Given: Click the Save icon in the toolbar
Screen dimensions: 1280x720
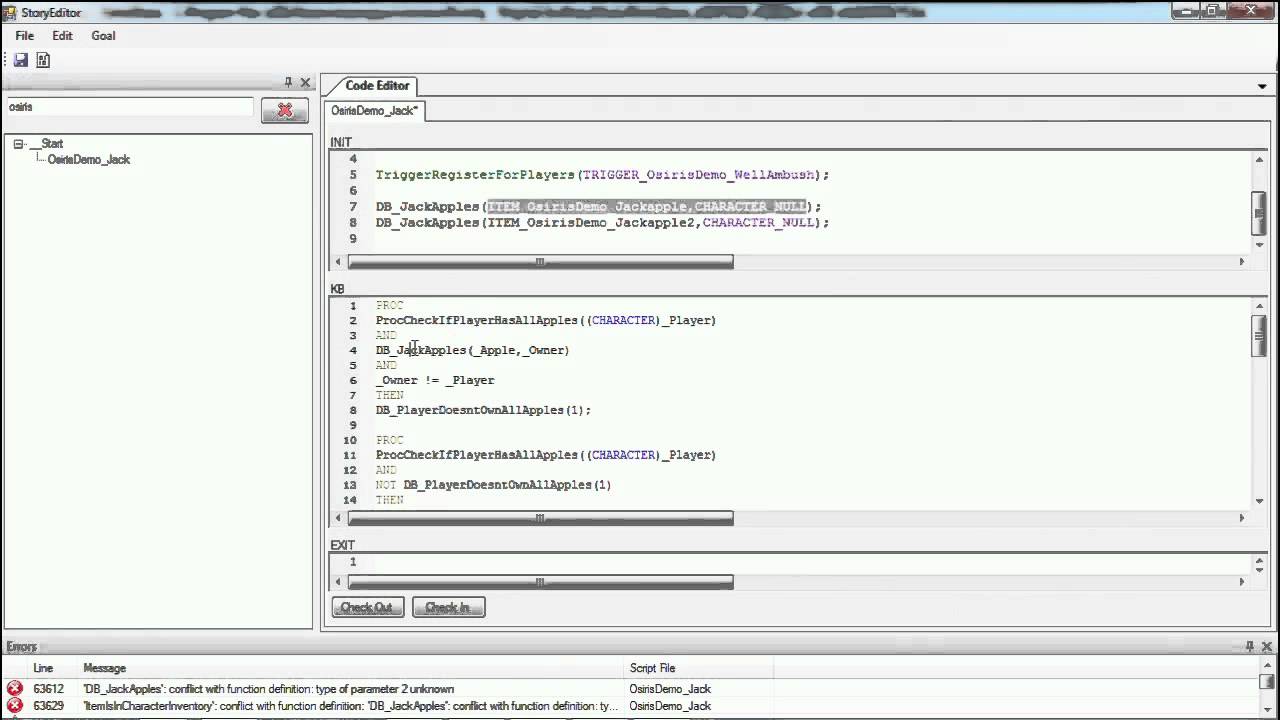Looking at the screenshot, I should 20,60.
